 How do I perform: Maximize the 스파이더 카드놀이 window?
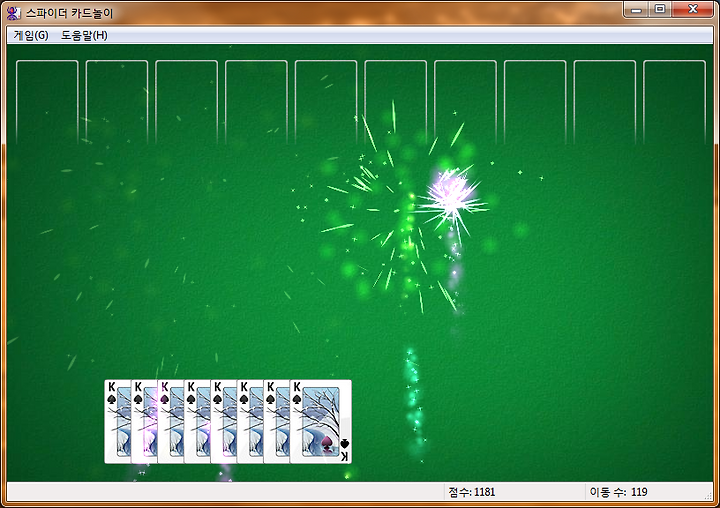coord(660,10)
